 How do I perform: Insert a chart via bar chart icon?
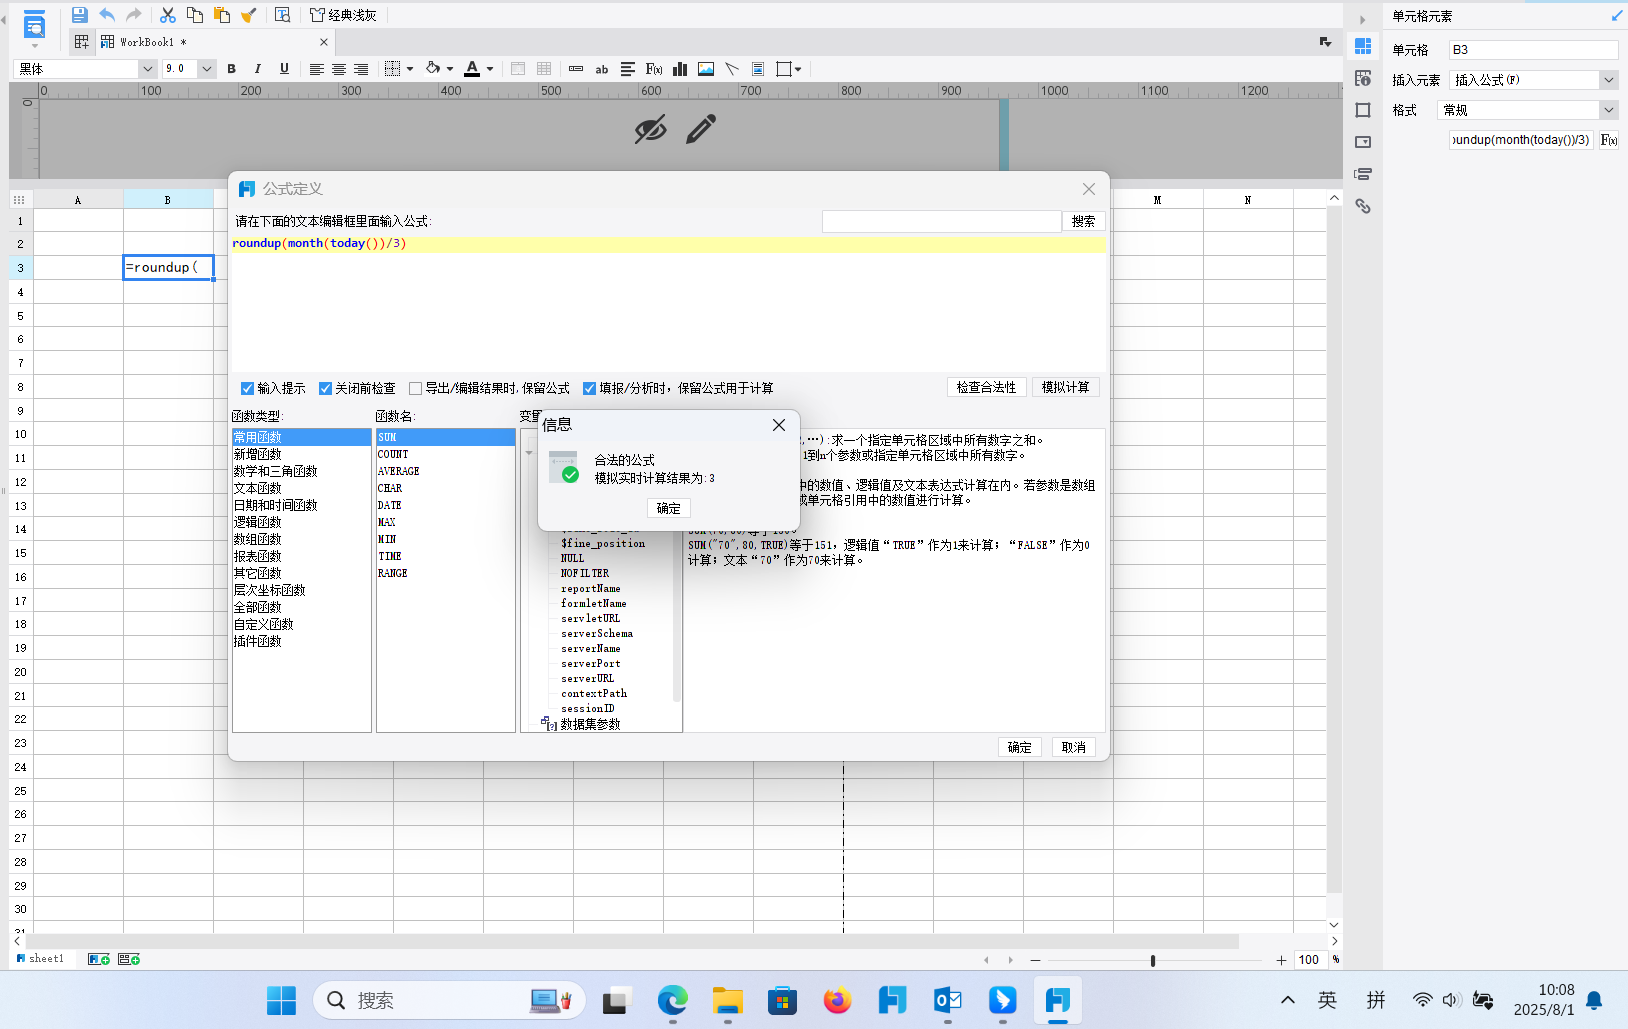click(680, 69)
